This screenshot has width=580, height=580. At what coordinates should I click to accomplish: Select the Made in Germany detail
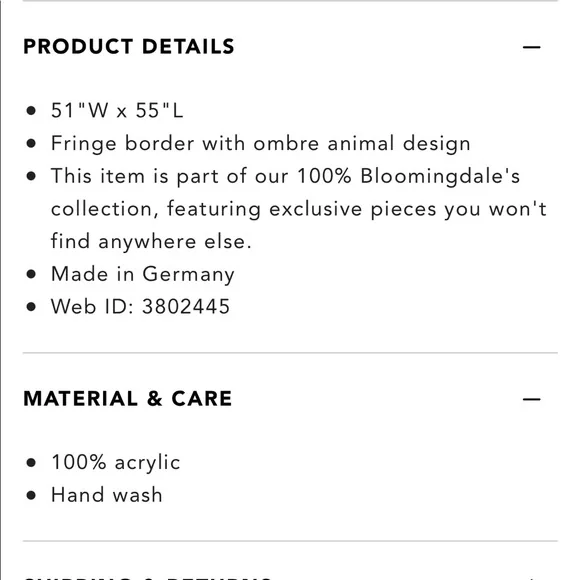pyautogui.click(x=142, y=274)
